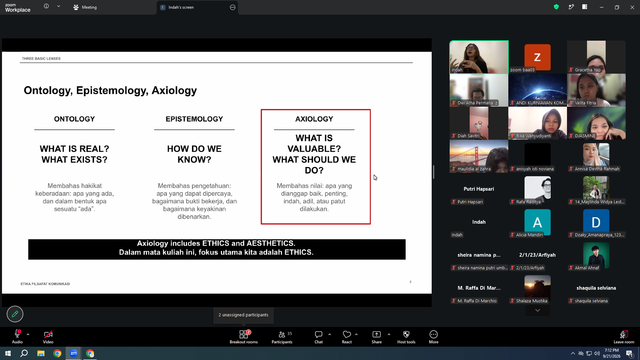Unmute microphone with the Audio button
Screen dimensions: 640x360
click(x=17, y=336)
